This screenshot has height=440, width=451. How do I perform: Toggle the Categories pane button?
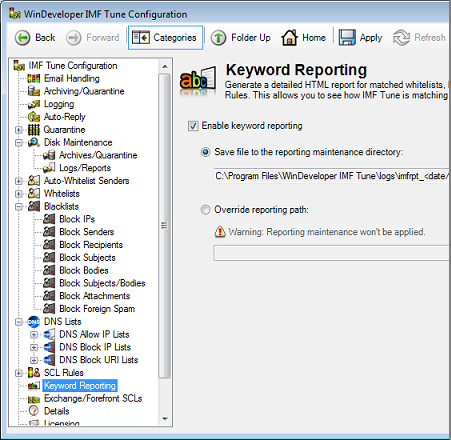(x=165, y=38)
